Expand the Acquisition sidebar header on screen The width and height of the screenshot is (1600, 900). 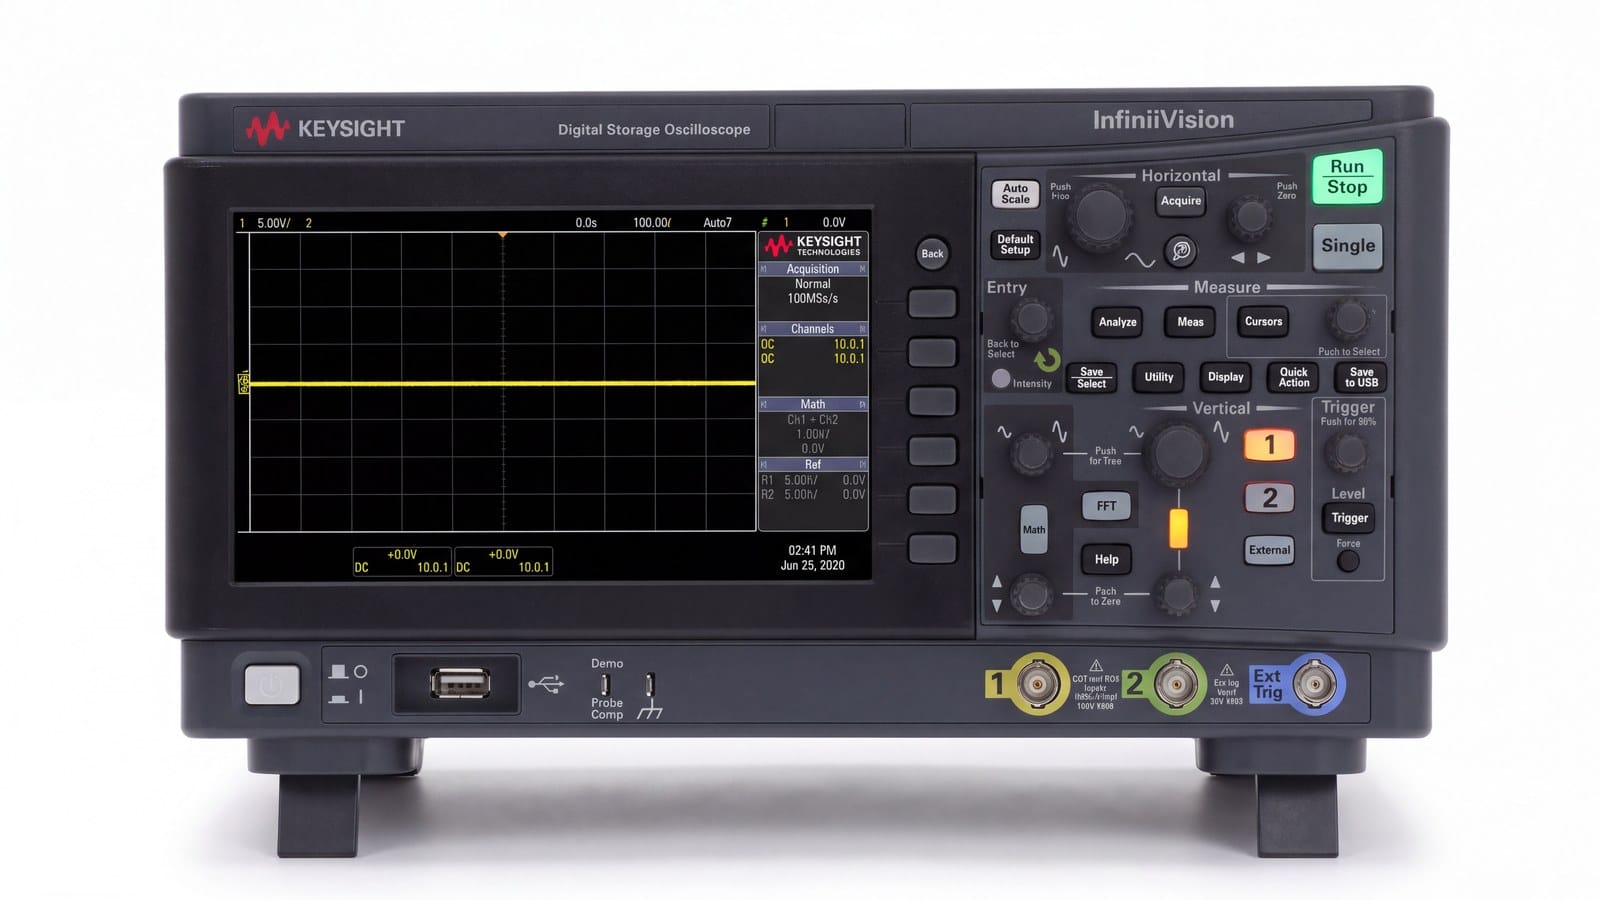point(813,269)
